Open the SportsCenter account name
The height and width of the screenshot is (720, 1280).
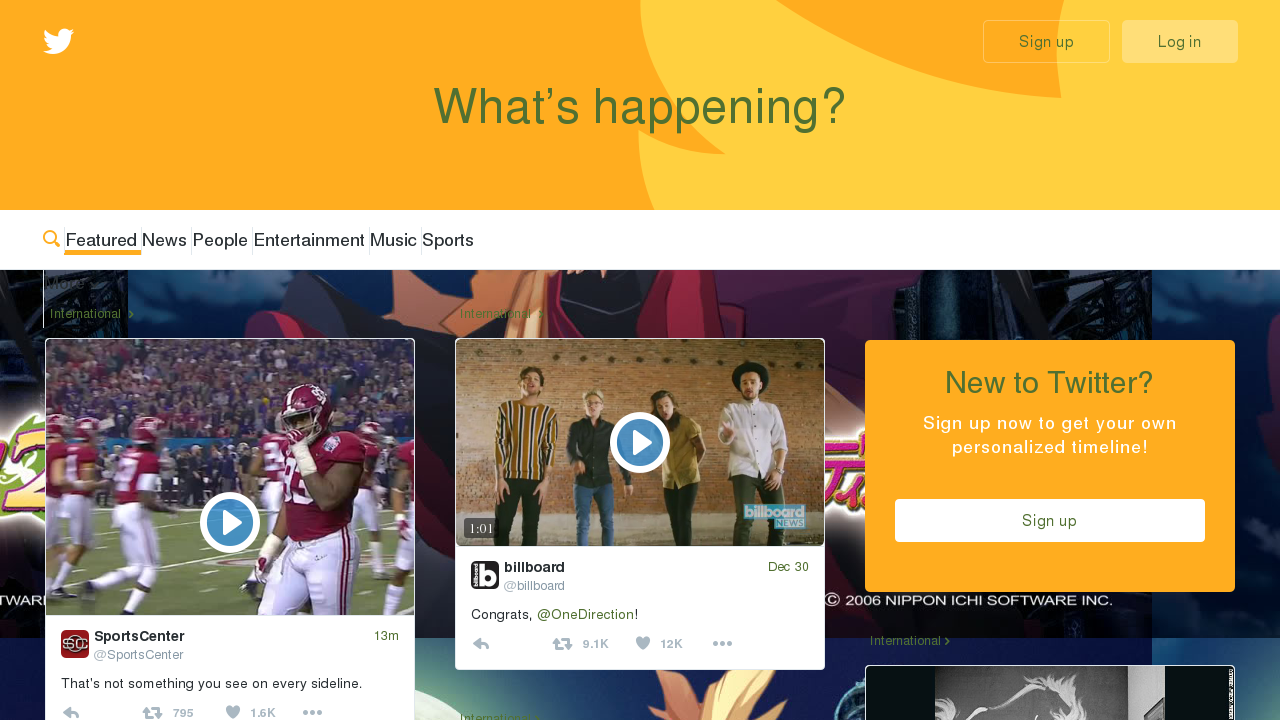[x=139, y=636]
